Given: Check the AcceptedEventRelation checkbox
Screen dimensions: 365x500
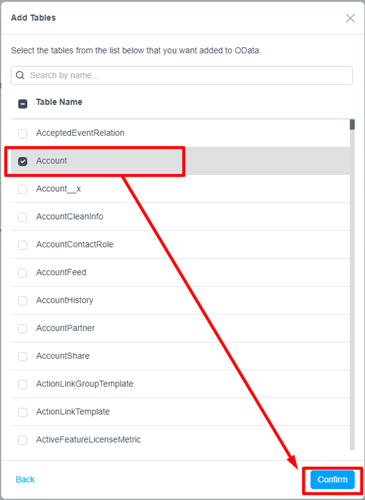Looking at the screenshot, I should [x=23, y=133].
